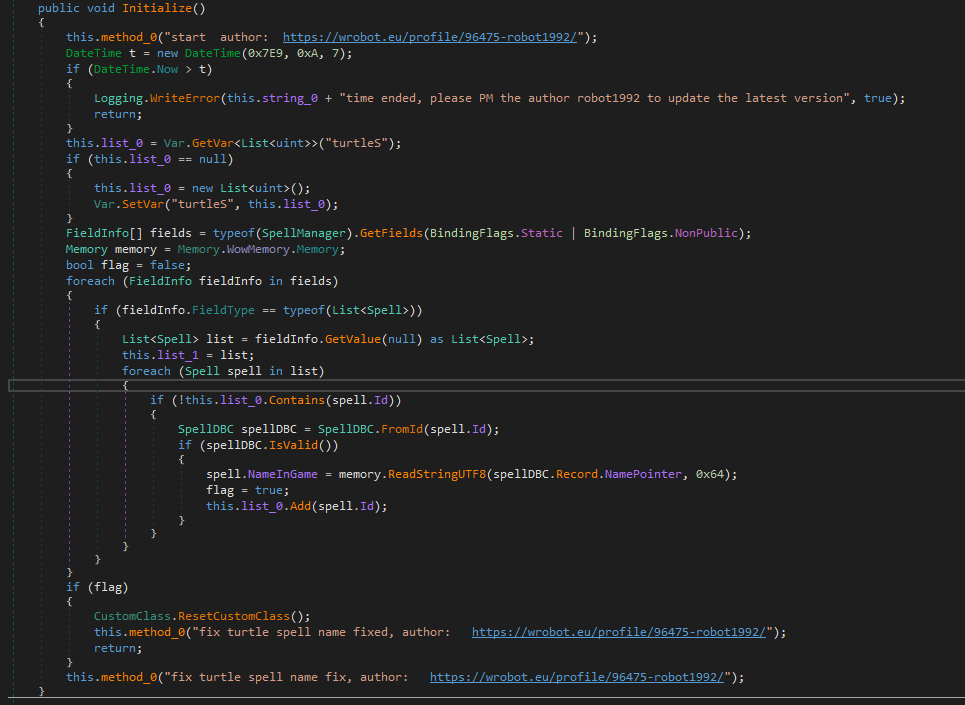
Task: Click the "false" keyword in flag declaration
Action: pos(167,265)
